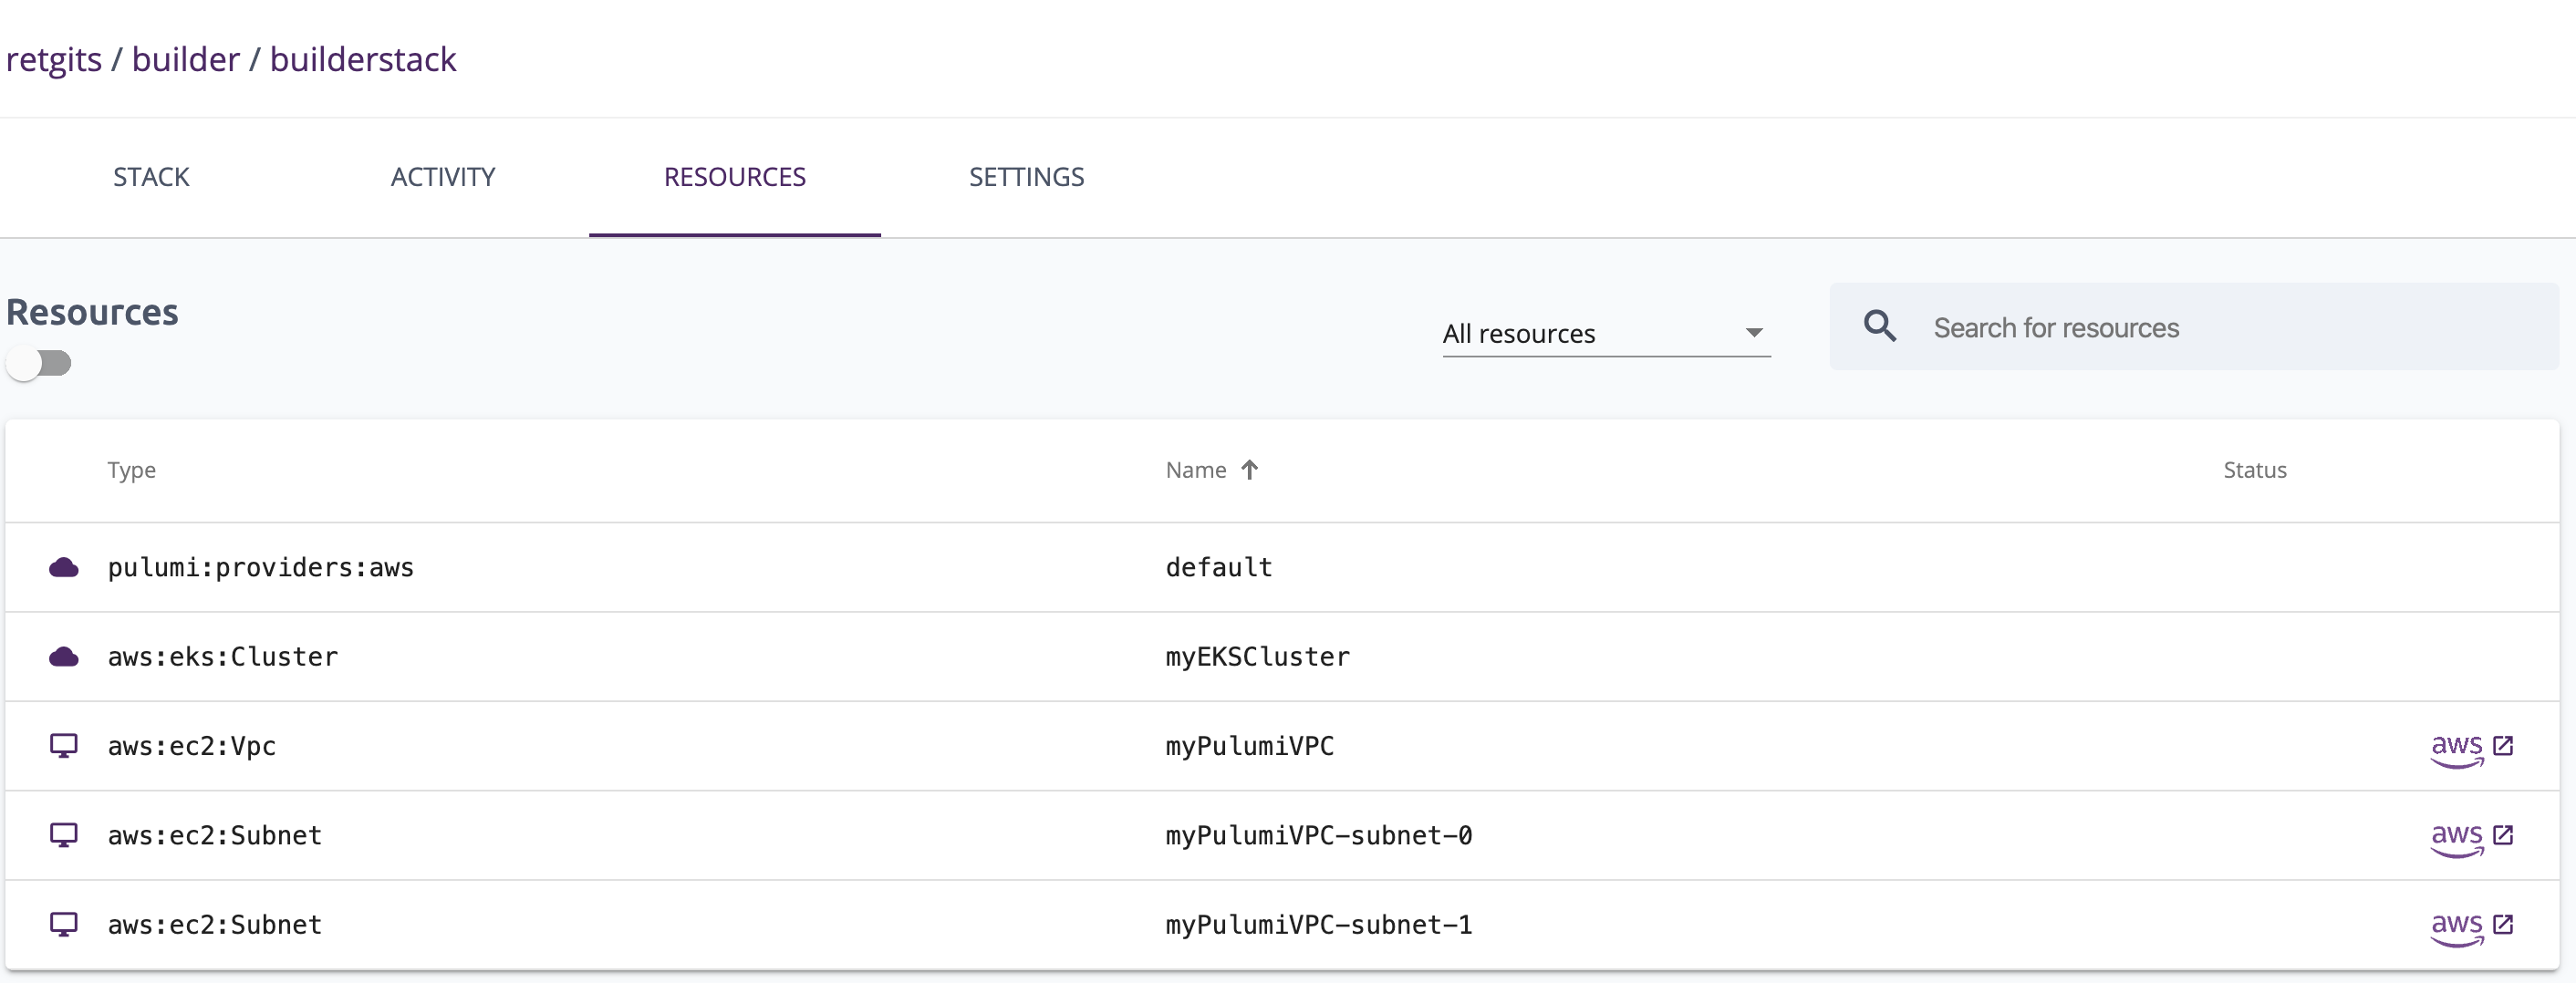
Task: Click the Name sort arrow icon
Action: tap(1250, 470)
